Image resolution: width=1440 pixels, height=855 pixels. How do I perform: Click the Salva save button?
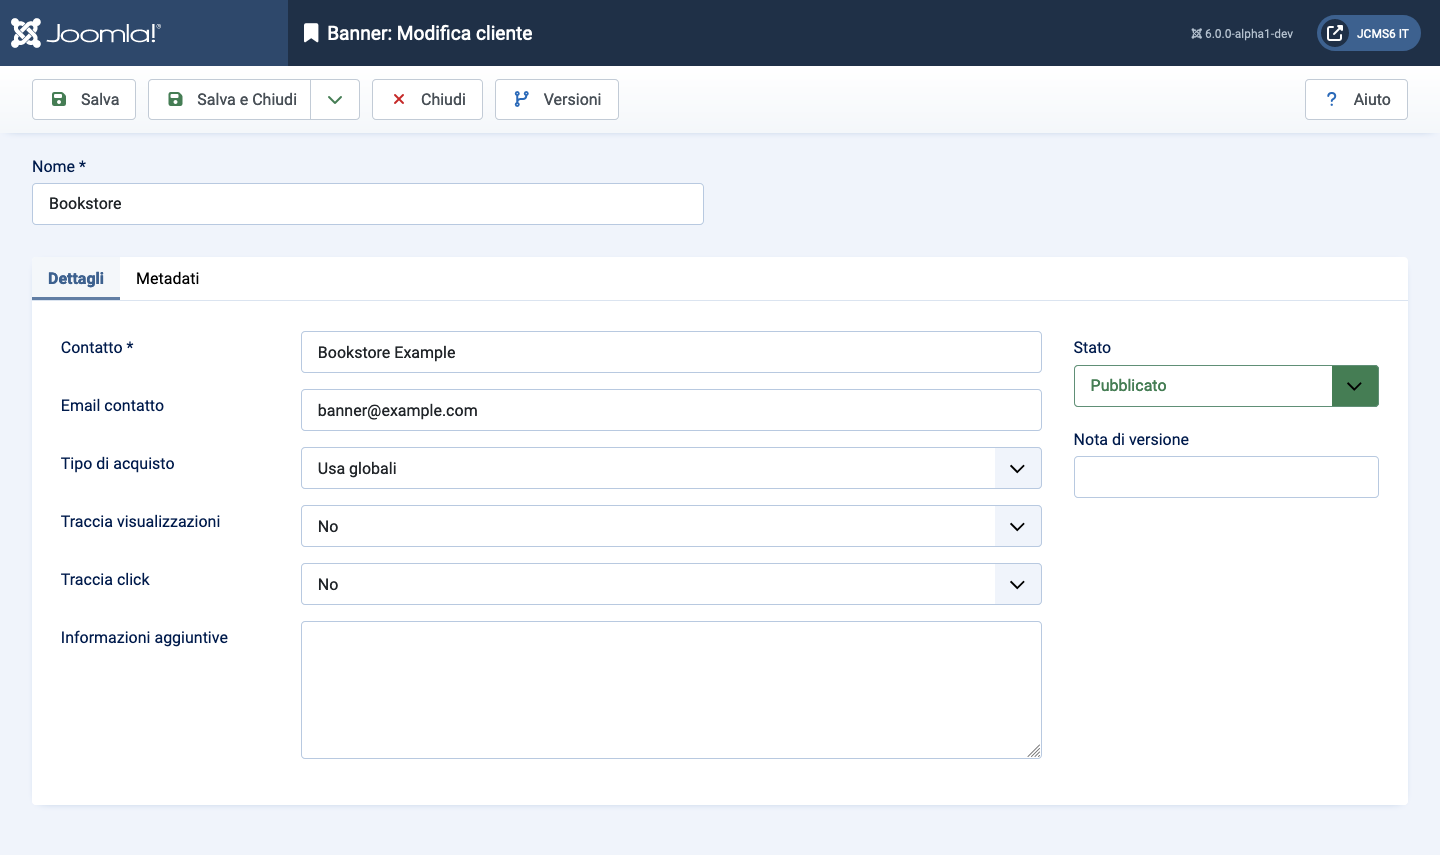pos(84,99)
